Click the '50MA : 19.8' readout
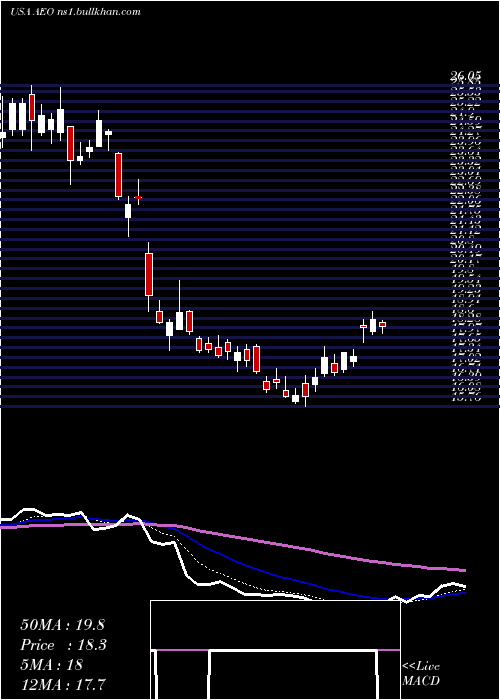Screen dimensions: 500x700 [62, 625]
